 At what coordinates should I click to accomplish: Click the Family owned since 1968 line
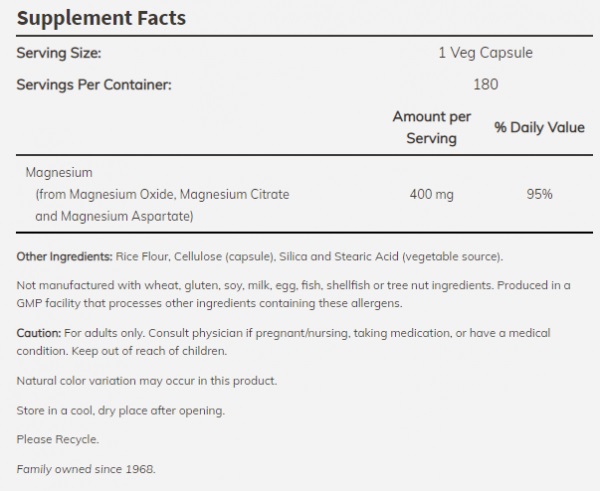point(86,468)
